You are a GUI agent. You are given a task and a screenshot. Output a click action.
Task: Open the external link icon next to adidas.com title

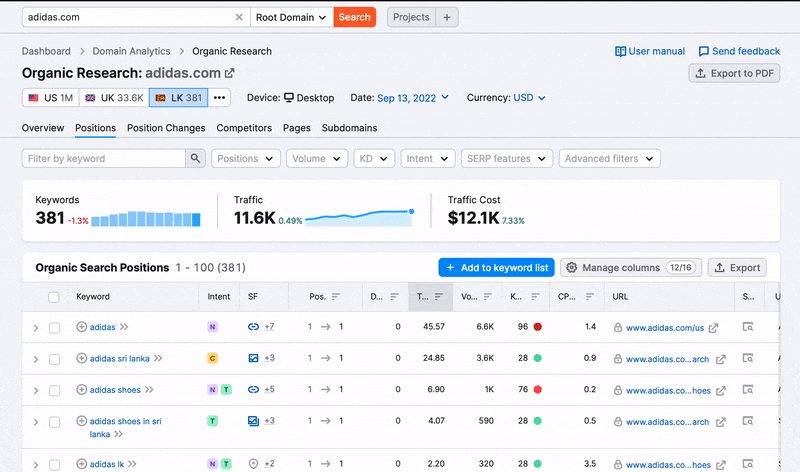pos(230,73)
